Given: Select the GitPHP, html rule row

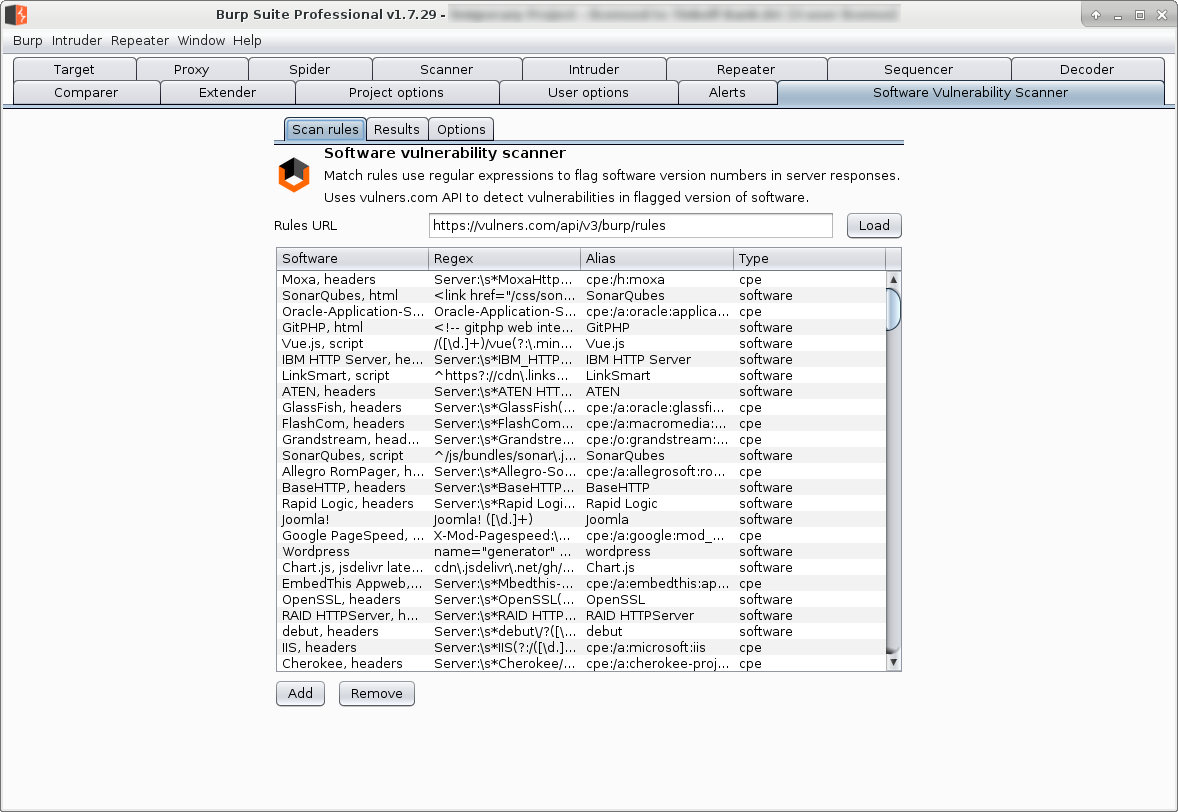Looking at the screenshot, I should 581,328.
